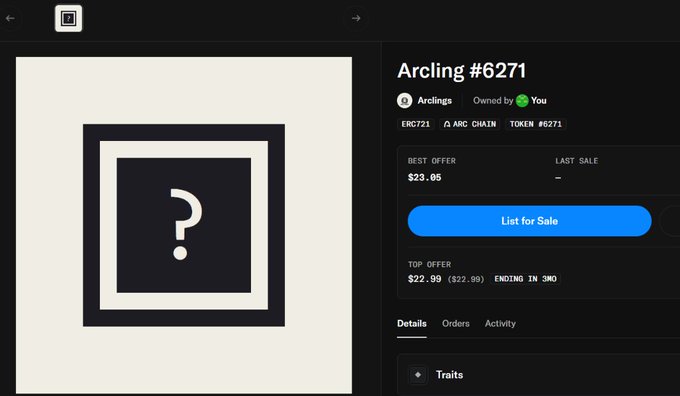Image resolution: width=680 pixels, height=396 pixels.
Task: Expand the Traits section
Action: point(538,375)
